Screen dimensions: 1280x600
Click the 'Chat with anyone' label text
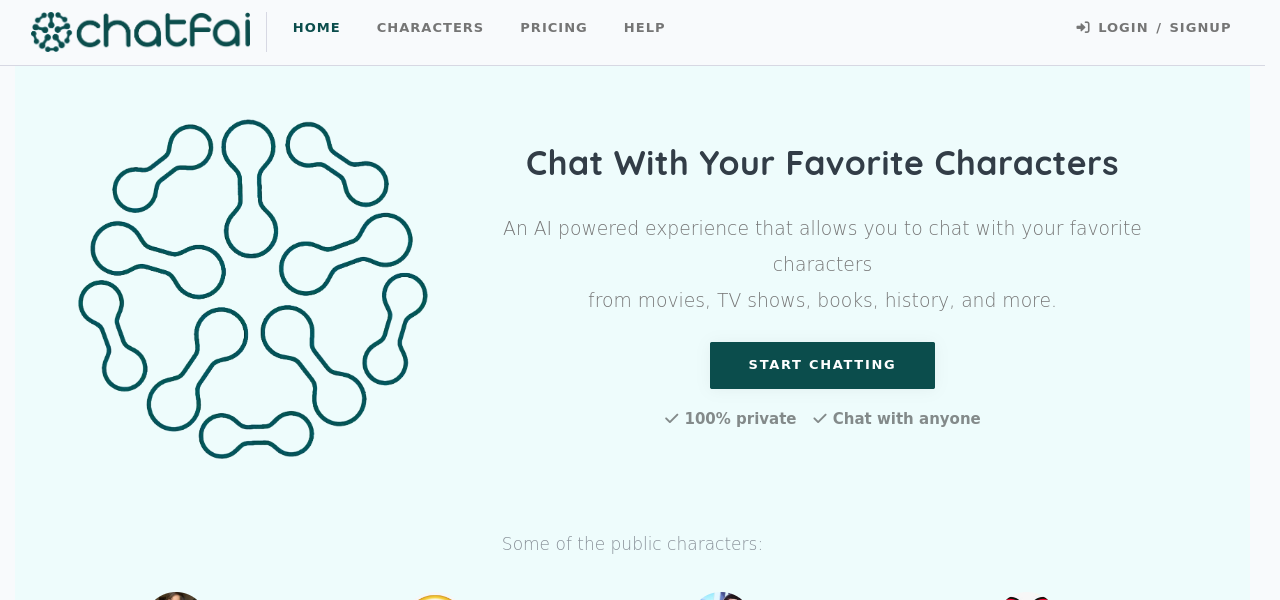(906, 419)
